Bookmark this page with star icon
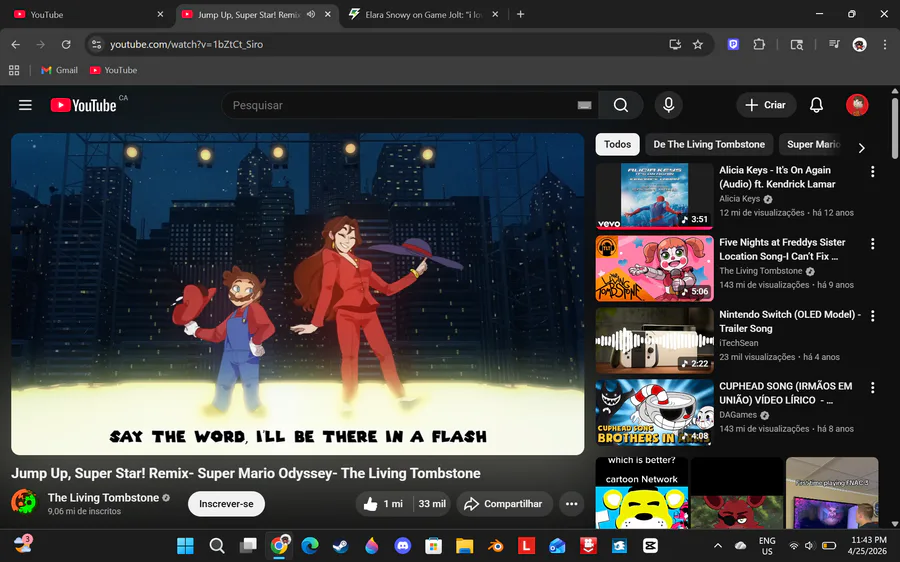The width and height of the screenshot is (900, 562). [697, 44]
